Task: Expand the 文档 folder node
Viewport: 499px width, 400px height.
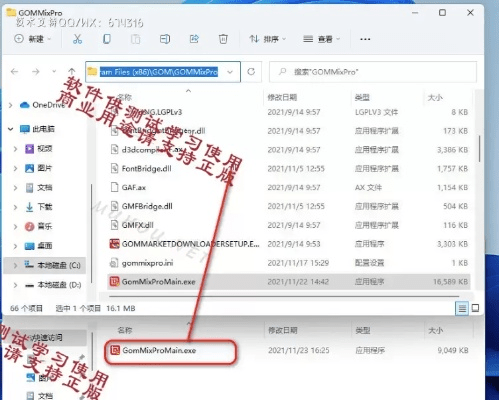Action: (x=15, y=188)
